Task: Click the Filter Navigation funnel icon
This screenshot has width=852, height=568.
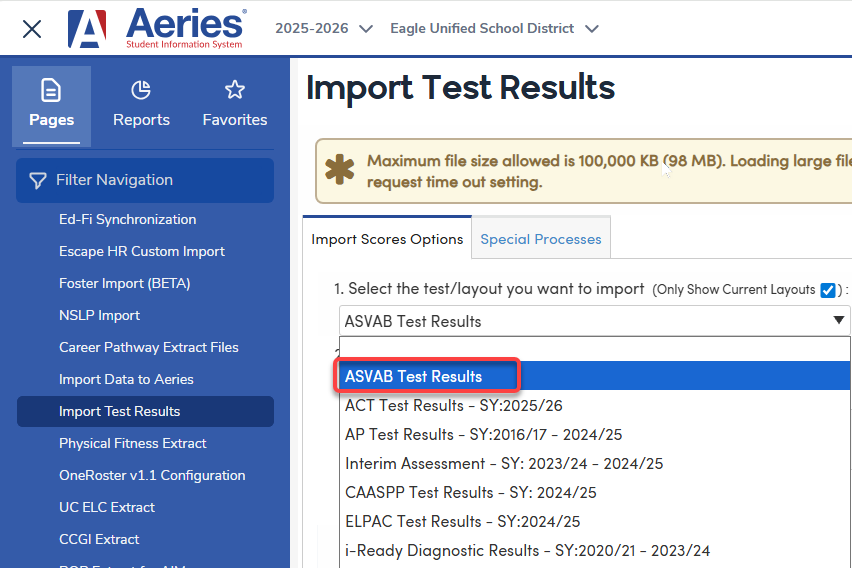Action: [37, 180]
